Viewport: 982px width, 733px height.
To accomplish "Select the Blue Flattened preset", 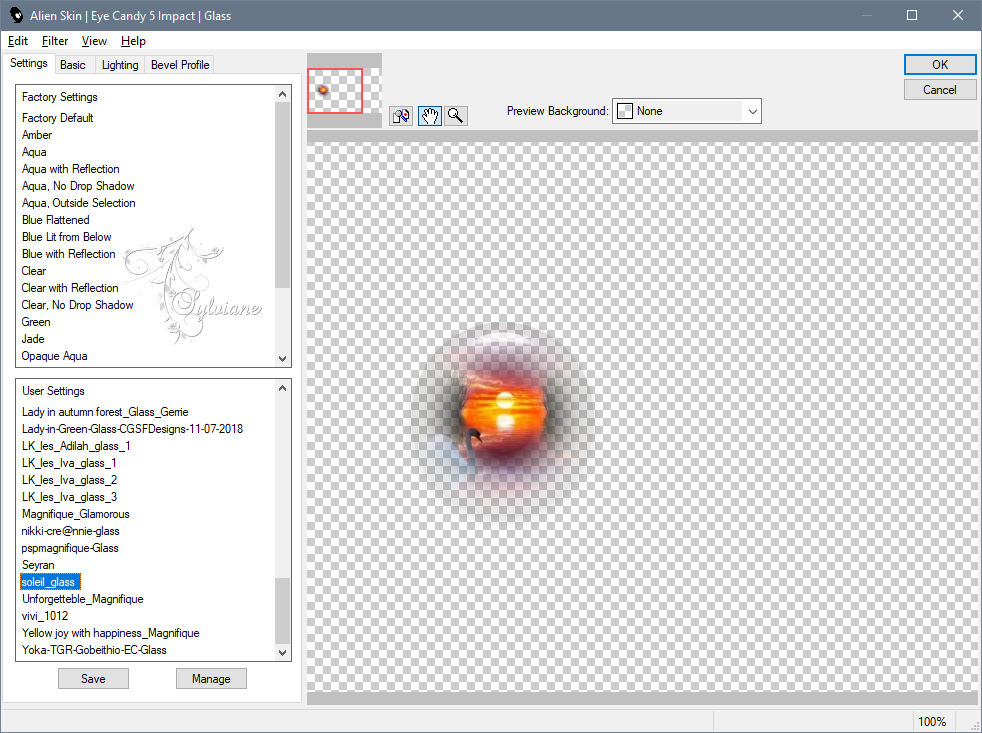I will (56, 219).
